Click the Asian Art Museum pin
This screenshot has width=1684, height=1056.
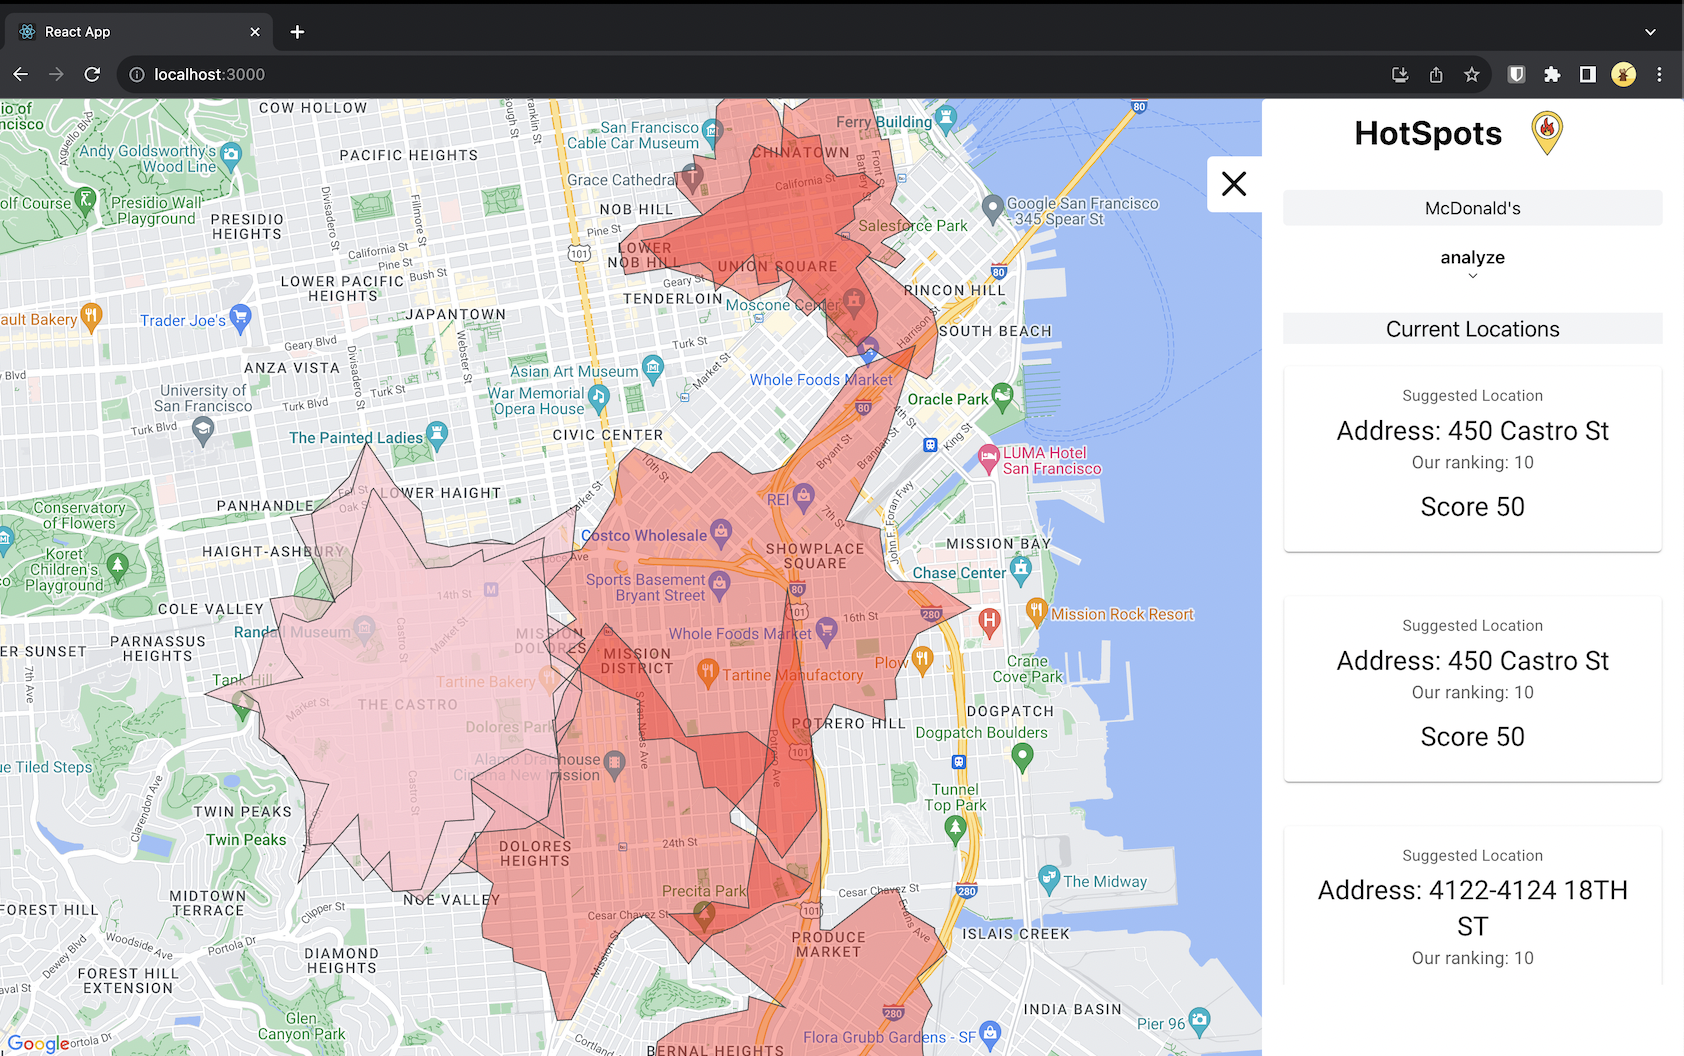(653, 369)
